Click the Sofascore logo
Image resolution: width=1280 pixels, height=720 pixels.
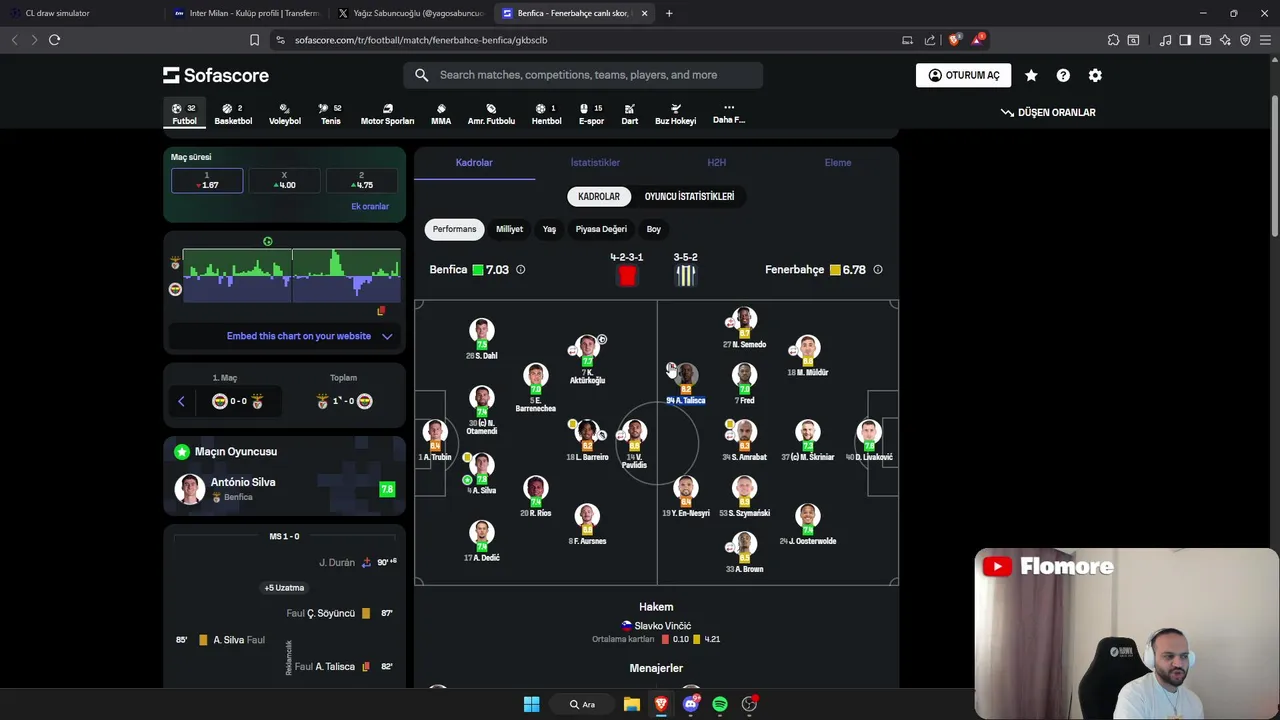[x=216, y=75]
